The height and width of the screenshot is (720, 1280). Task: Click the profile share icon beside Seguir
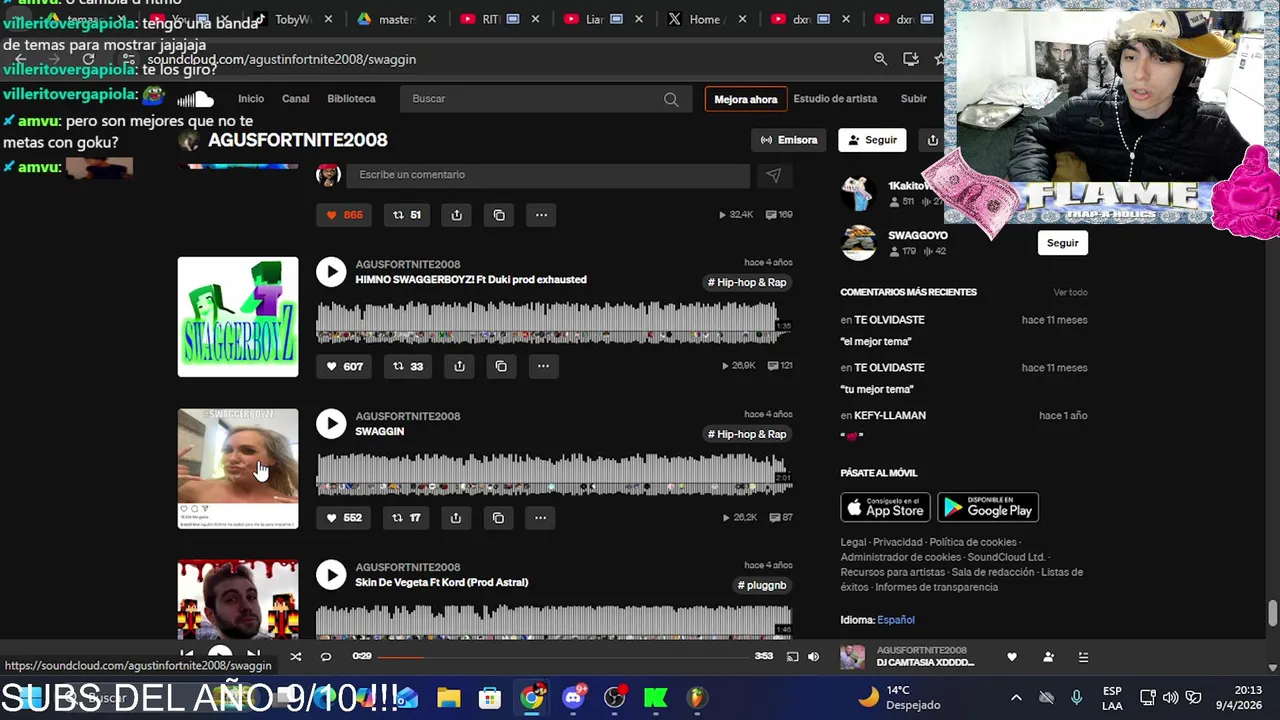coord(932,140)
